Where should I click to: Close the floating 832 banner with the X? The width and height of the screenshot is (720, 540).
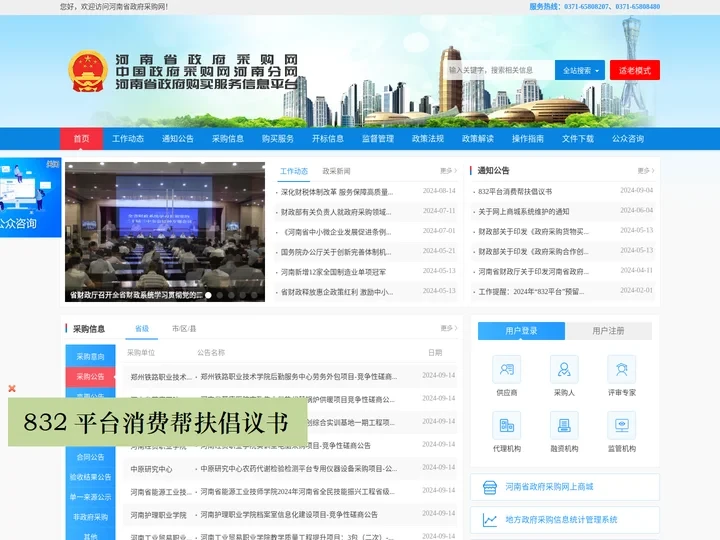(x=12, y=388)
